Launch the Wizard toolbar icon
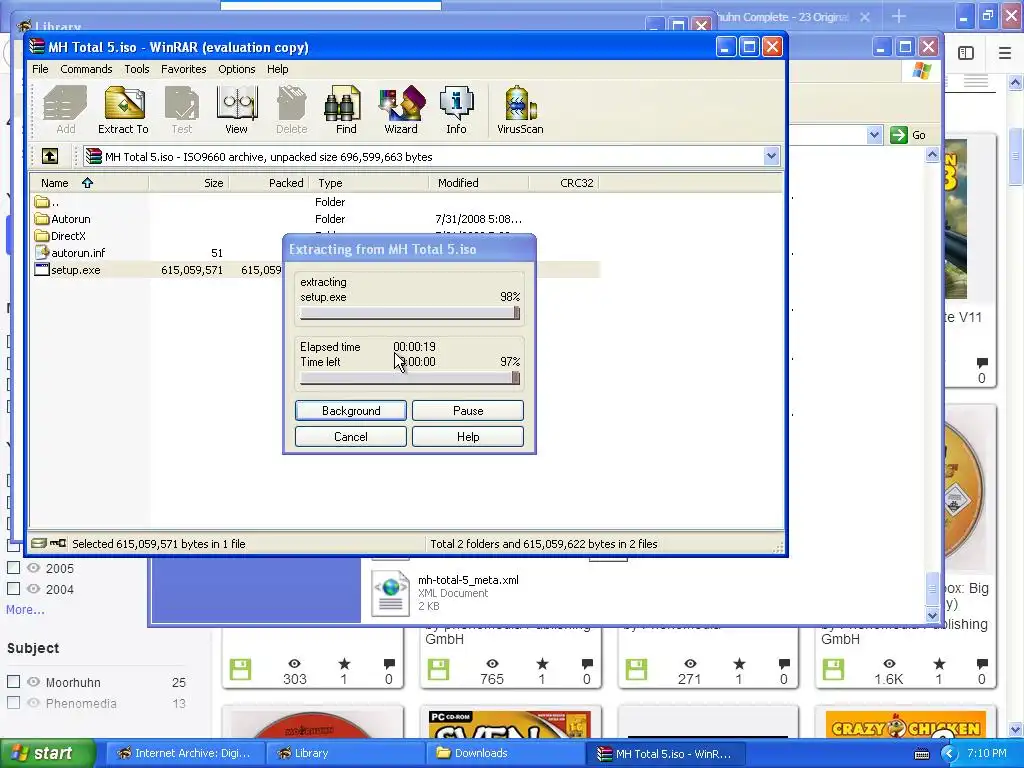 tap(401, 103)
